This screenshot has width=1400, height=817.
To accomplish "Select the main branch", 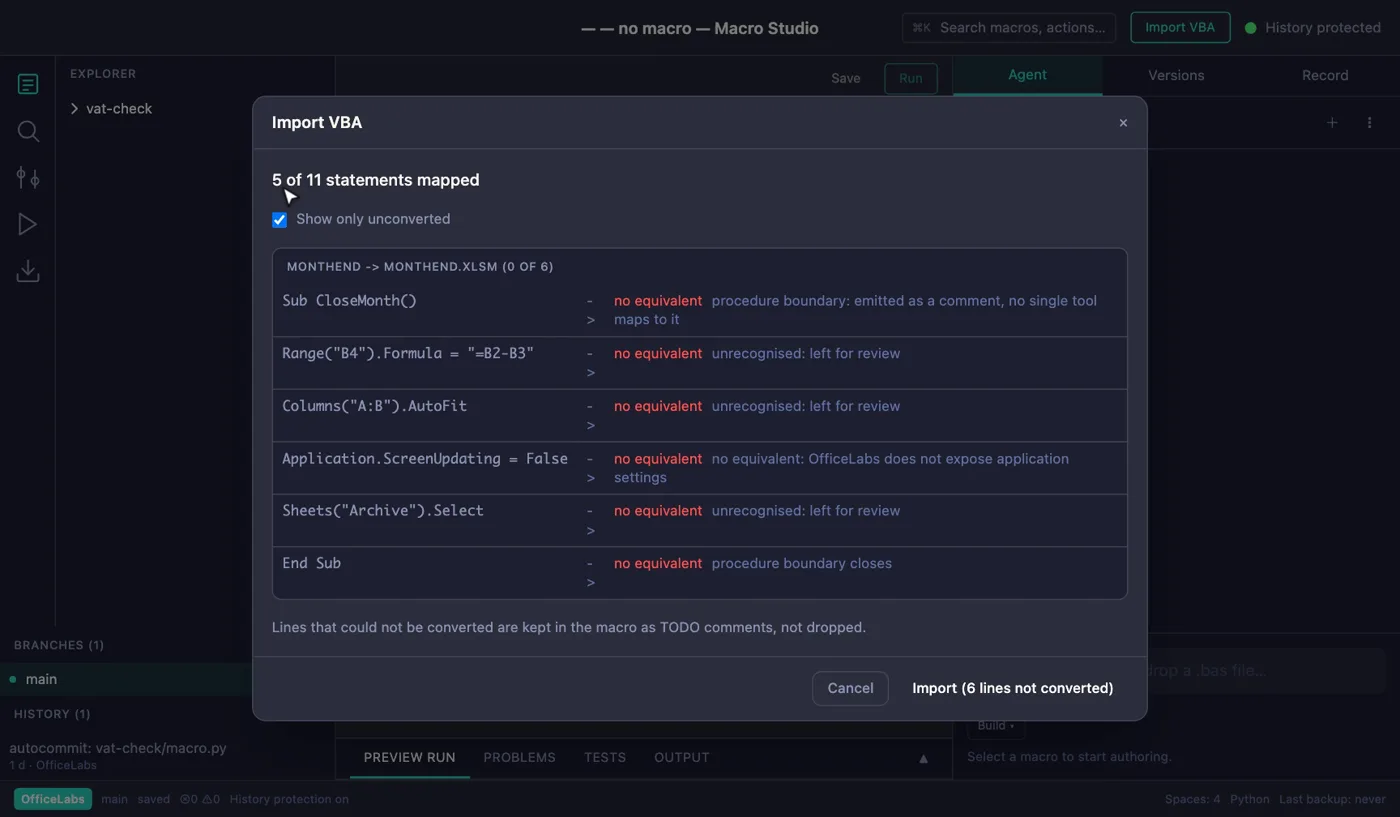I will [126, 679].
